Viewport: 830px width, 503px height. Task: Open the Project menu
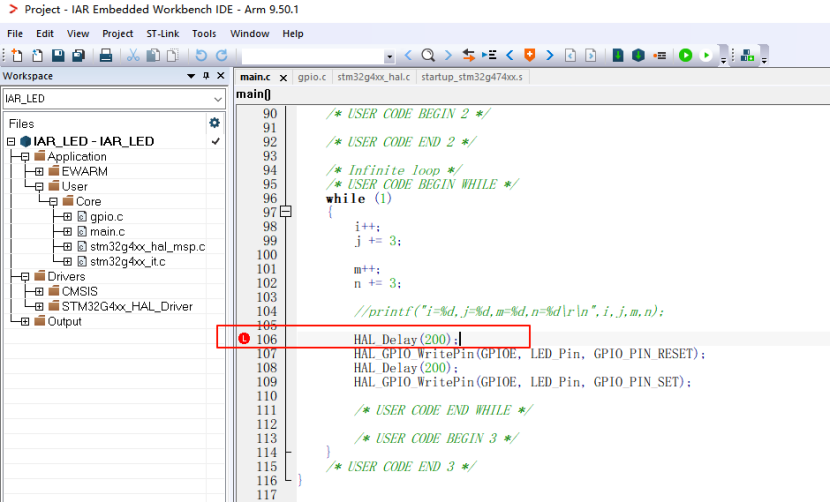tap(118, 33)
